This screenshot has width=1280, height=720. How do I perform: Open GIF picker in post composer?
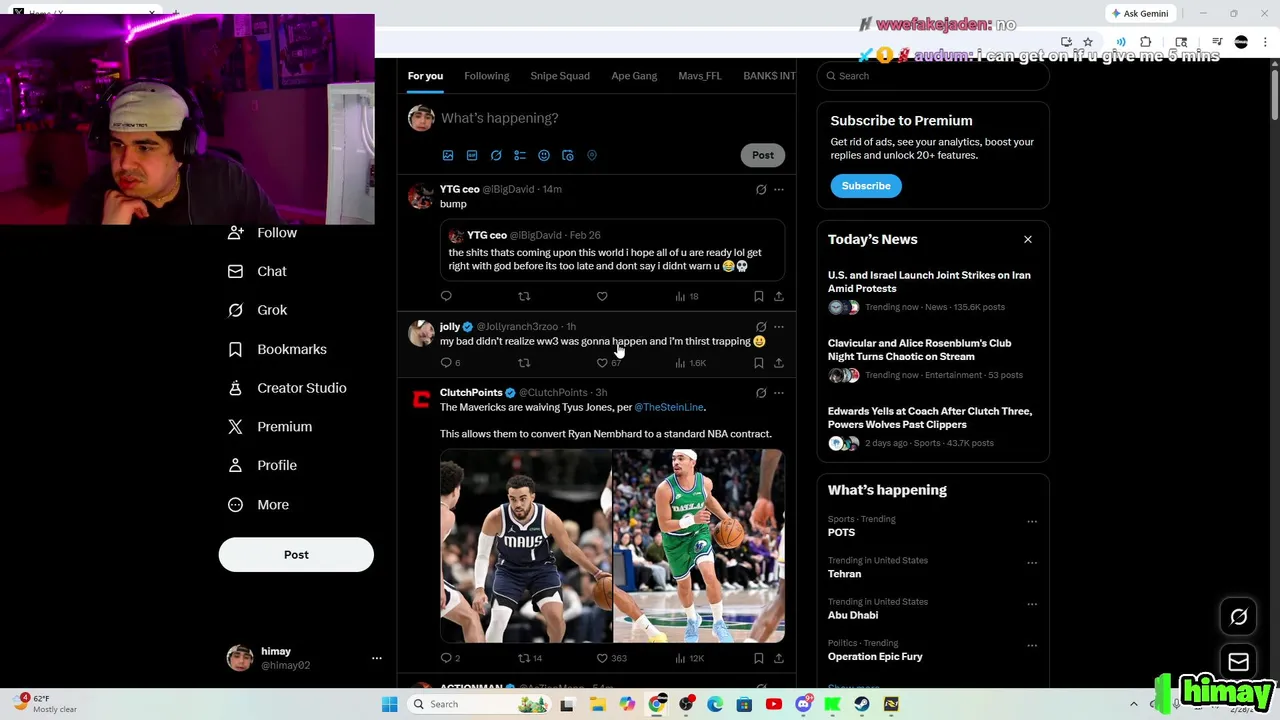[472, 155]
